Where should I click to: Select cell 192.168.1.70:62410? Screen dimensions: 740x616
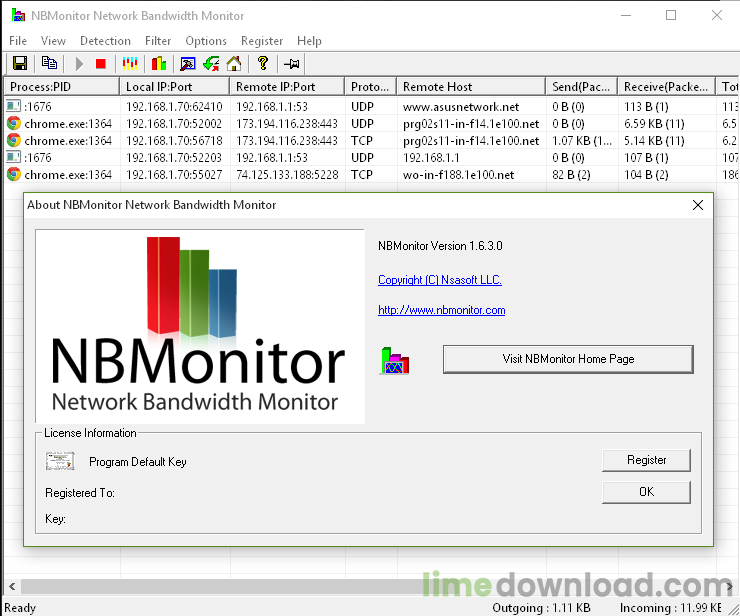(x=174, y=107)
